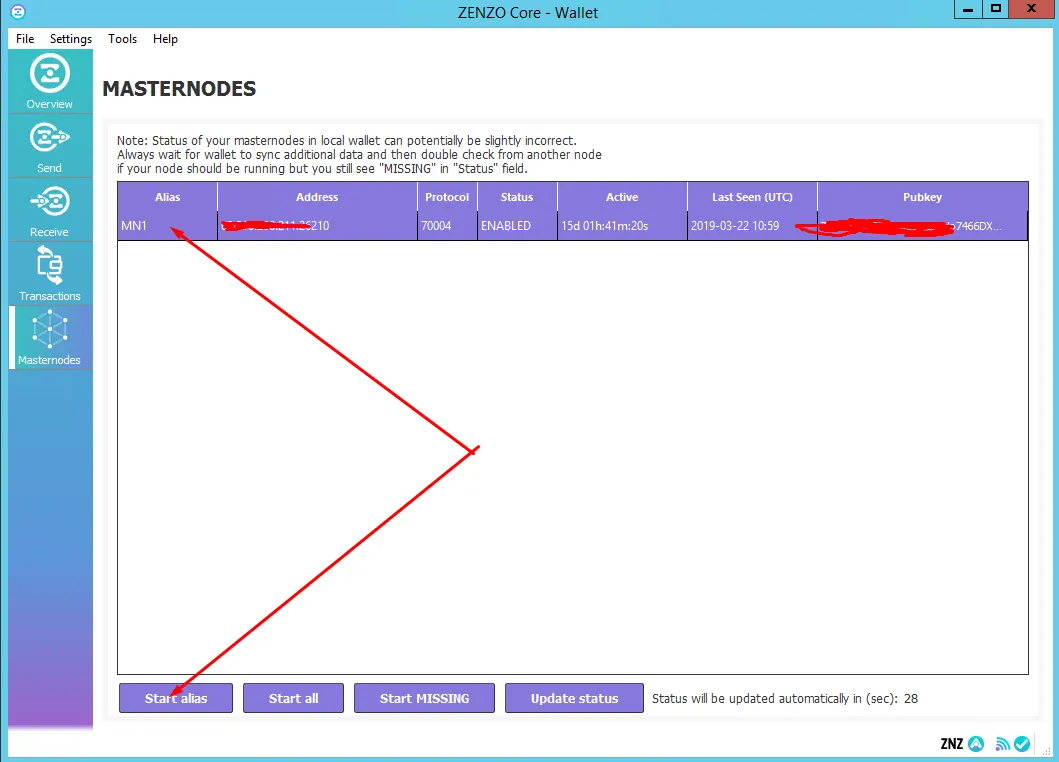Click the ZNZ unit label in the status bar
The width and height of the screenshot is (1059, 762).
952,744
